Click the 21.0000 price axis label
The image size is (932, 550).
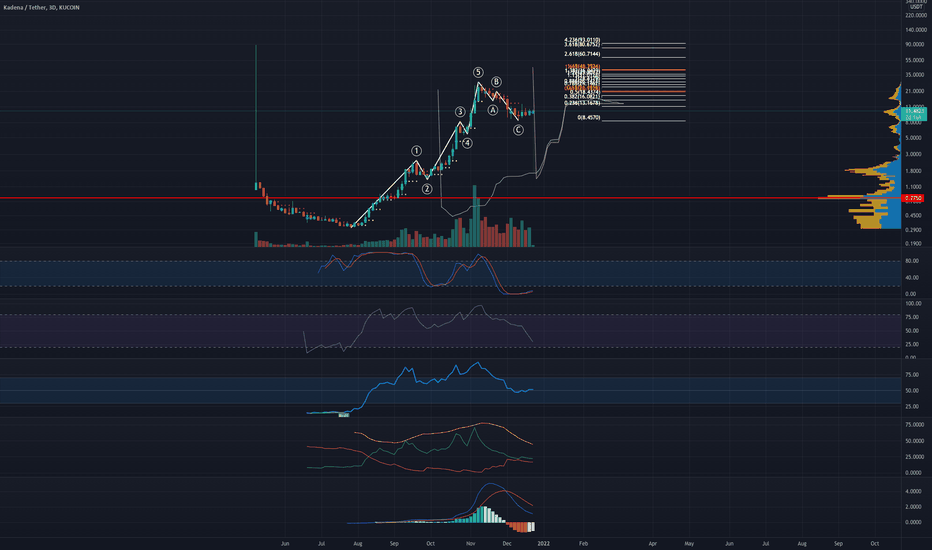click(916, 91)
